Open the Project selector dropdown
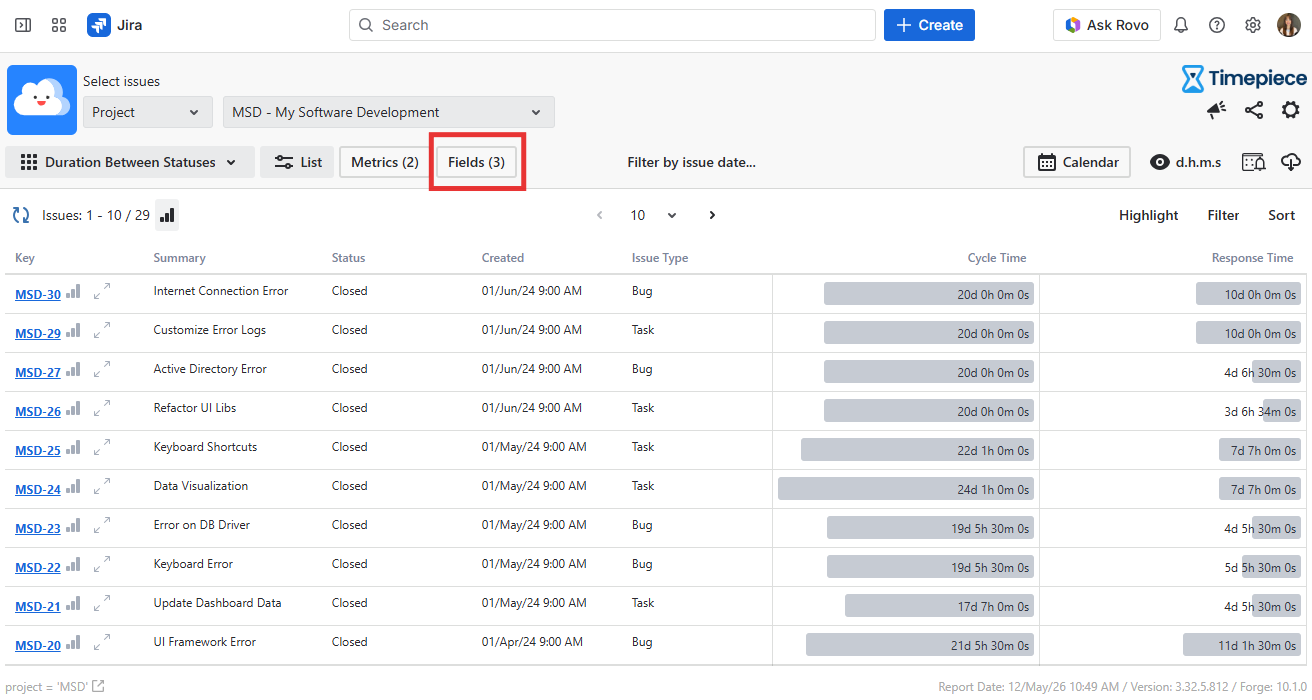Screen dimensions: 1312x700 pyautogui.click(x=148, y=112)
